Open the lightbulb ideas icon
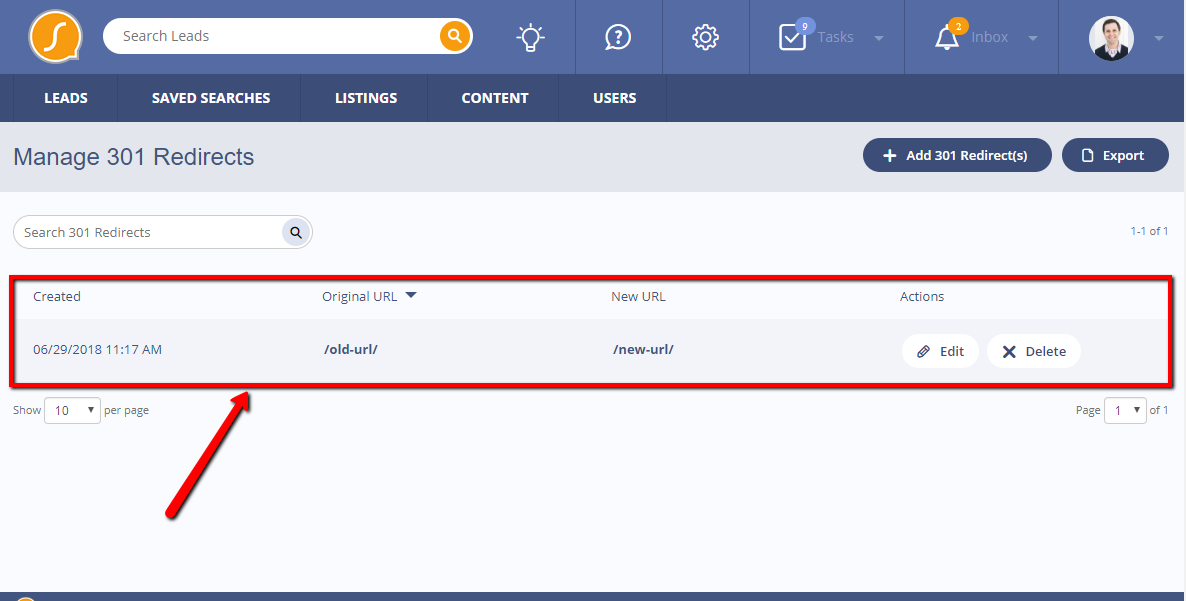The width and height of the screenshot is (1186, 601). click(530, 37)
